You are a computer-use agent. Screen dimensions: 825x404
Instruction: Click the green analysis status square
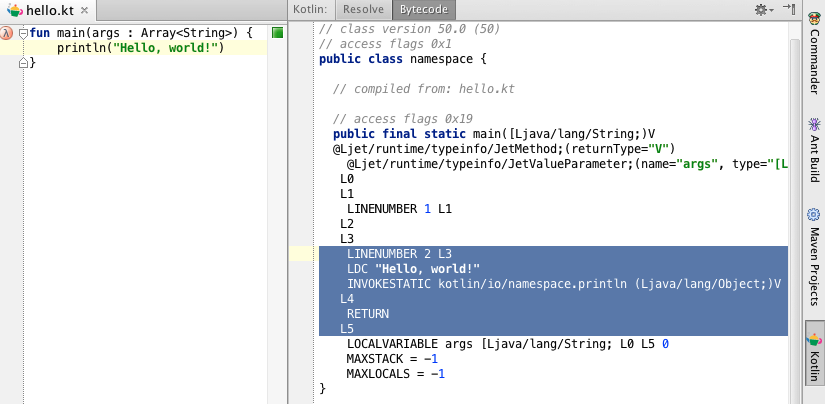pos(277,33)
